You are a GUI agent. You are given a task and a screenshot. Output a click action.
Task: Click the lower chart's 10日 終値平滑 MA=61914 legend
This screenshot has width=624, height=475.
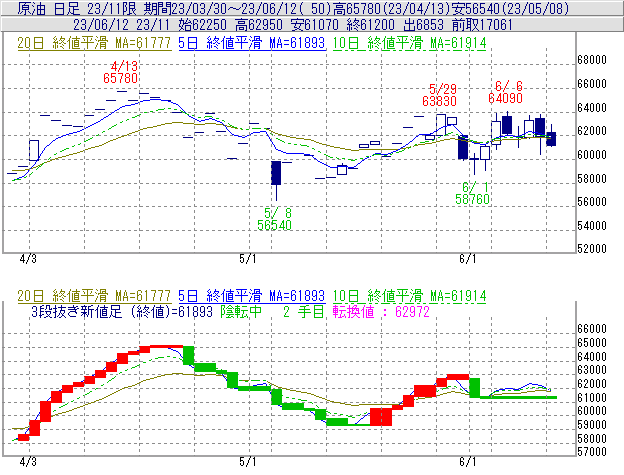tap(410, 296)
